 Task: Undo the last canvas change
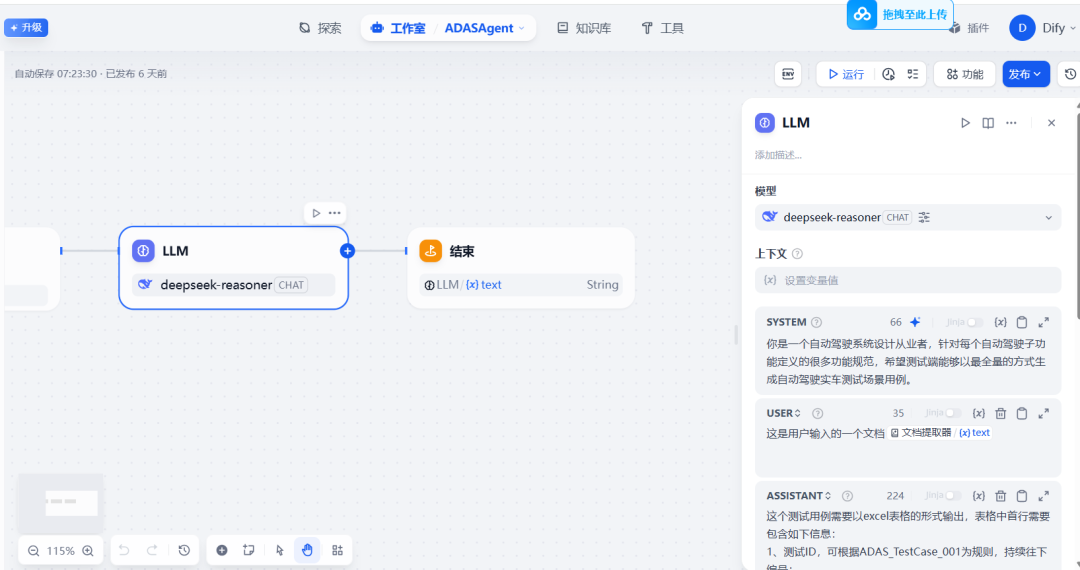point(124,550)
